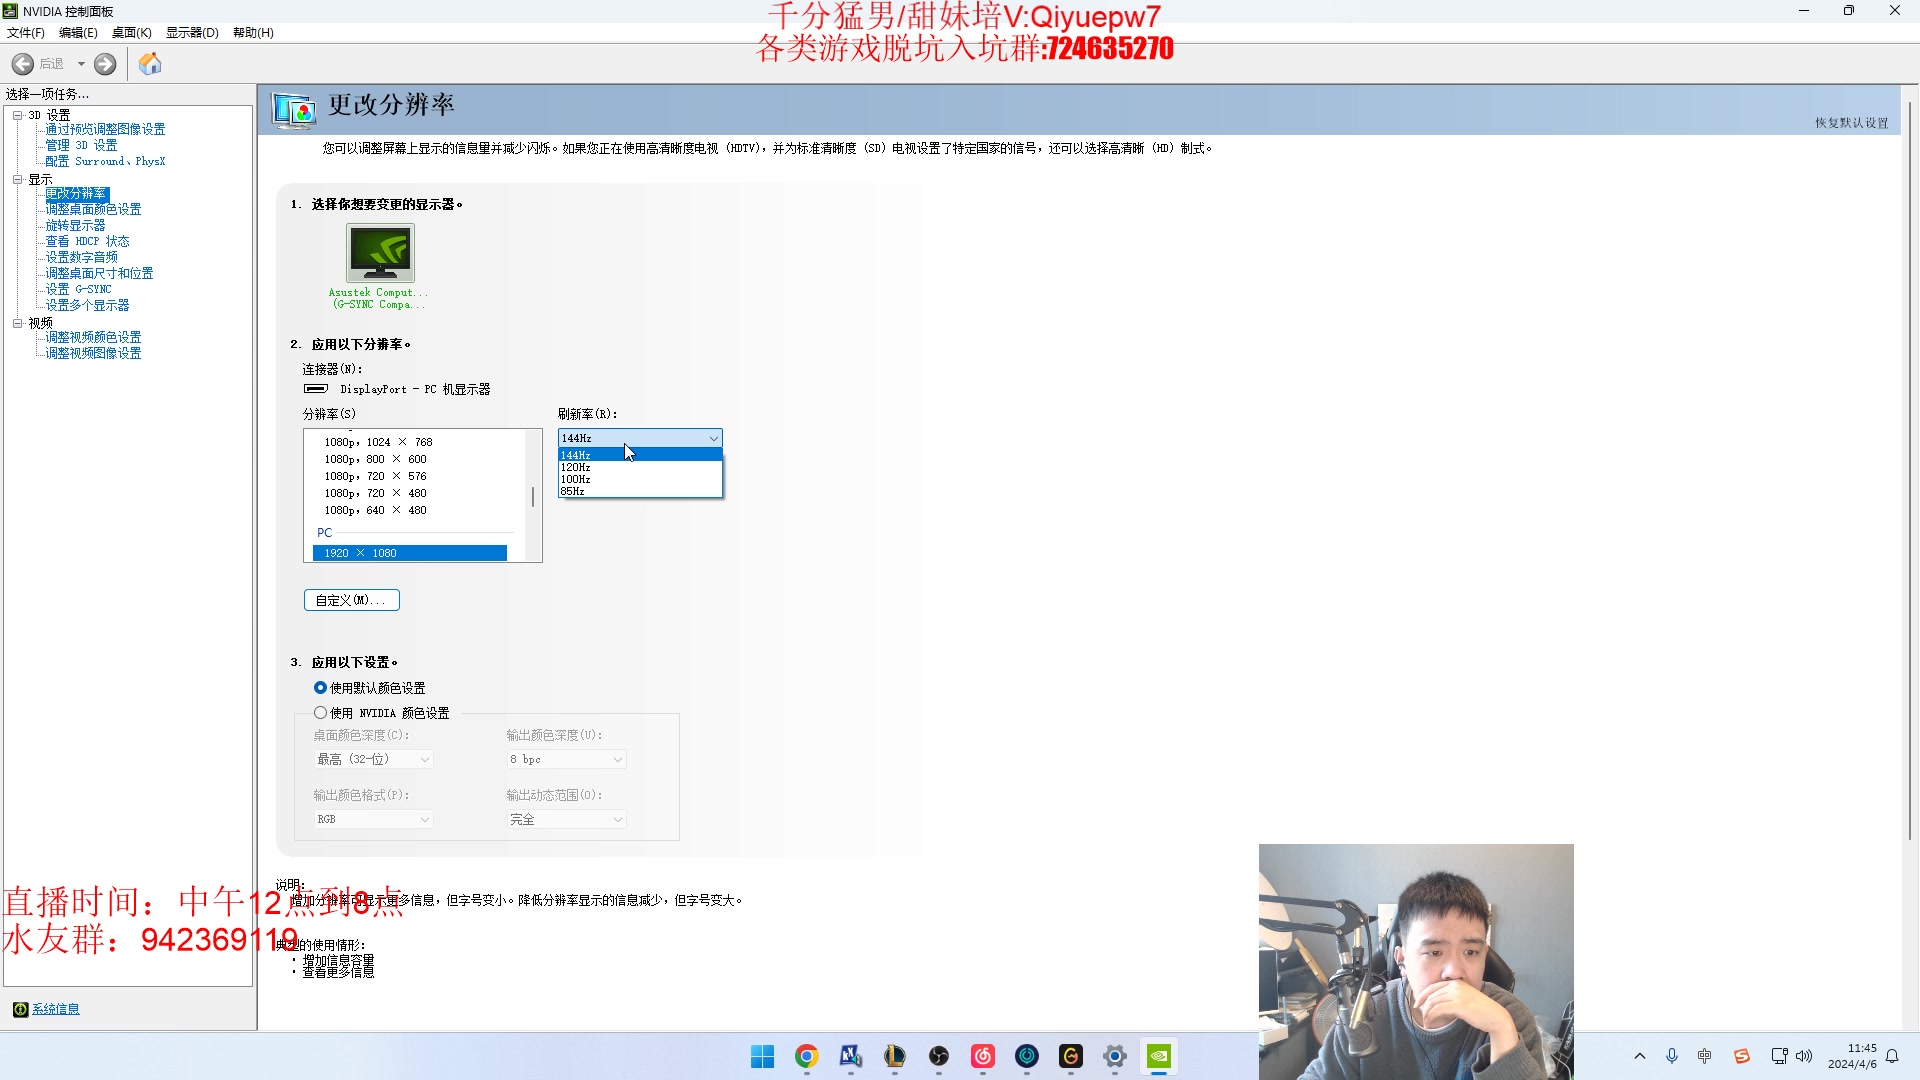This screenshot has height=1080, width=1920.
Task: Open the RGB 输出颜色格式 dropdown
Action: point(372,819)
